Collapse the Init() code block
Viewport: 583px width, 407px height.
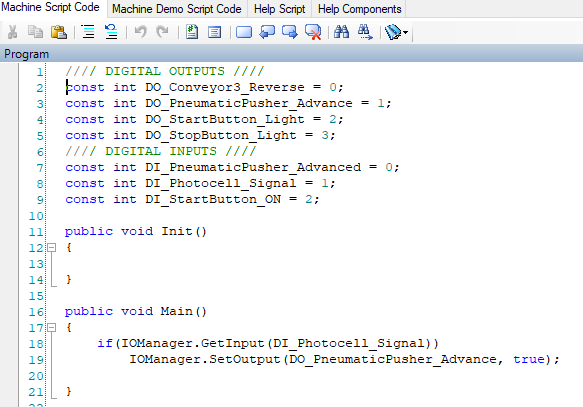tap(52, 248)
